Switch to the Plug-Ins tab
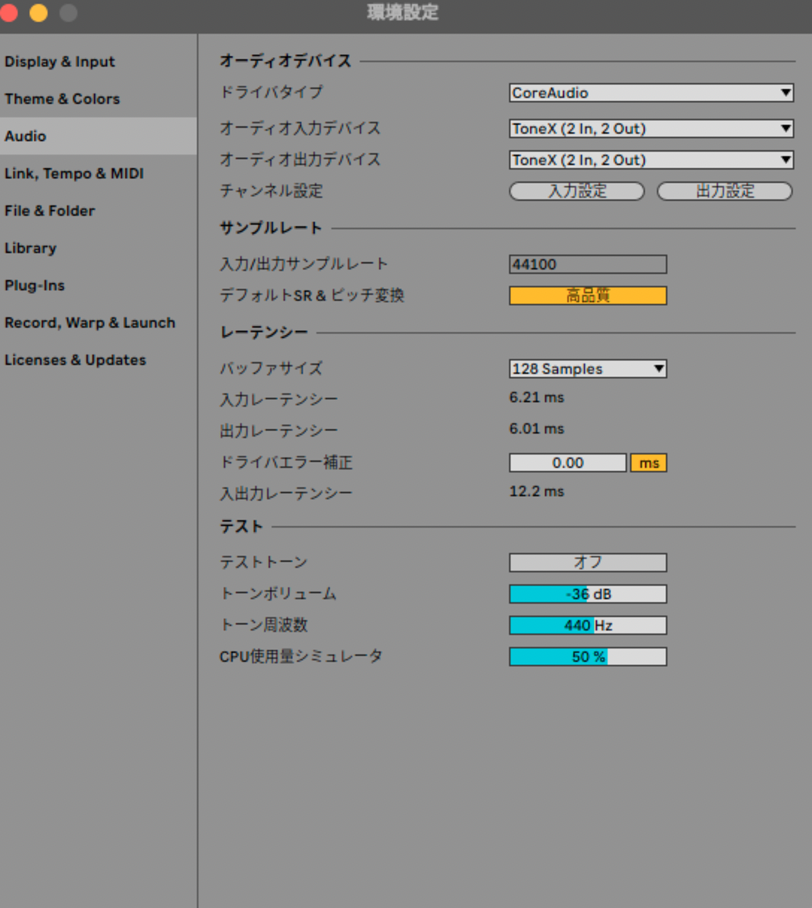This screenshot has height=908, width=812. point(34,286)
